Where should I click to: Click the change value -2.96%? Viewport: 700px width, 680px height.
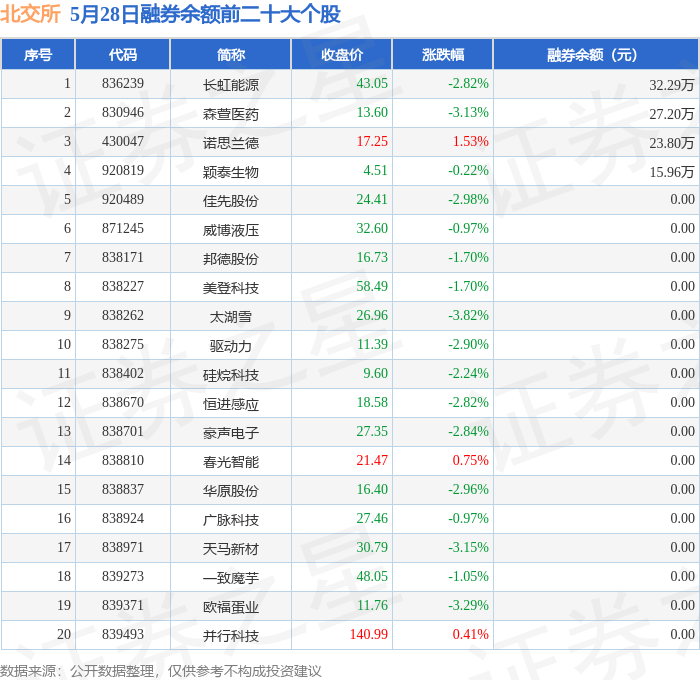tap(468, 489)
